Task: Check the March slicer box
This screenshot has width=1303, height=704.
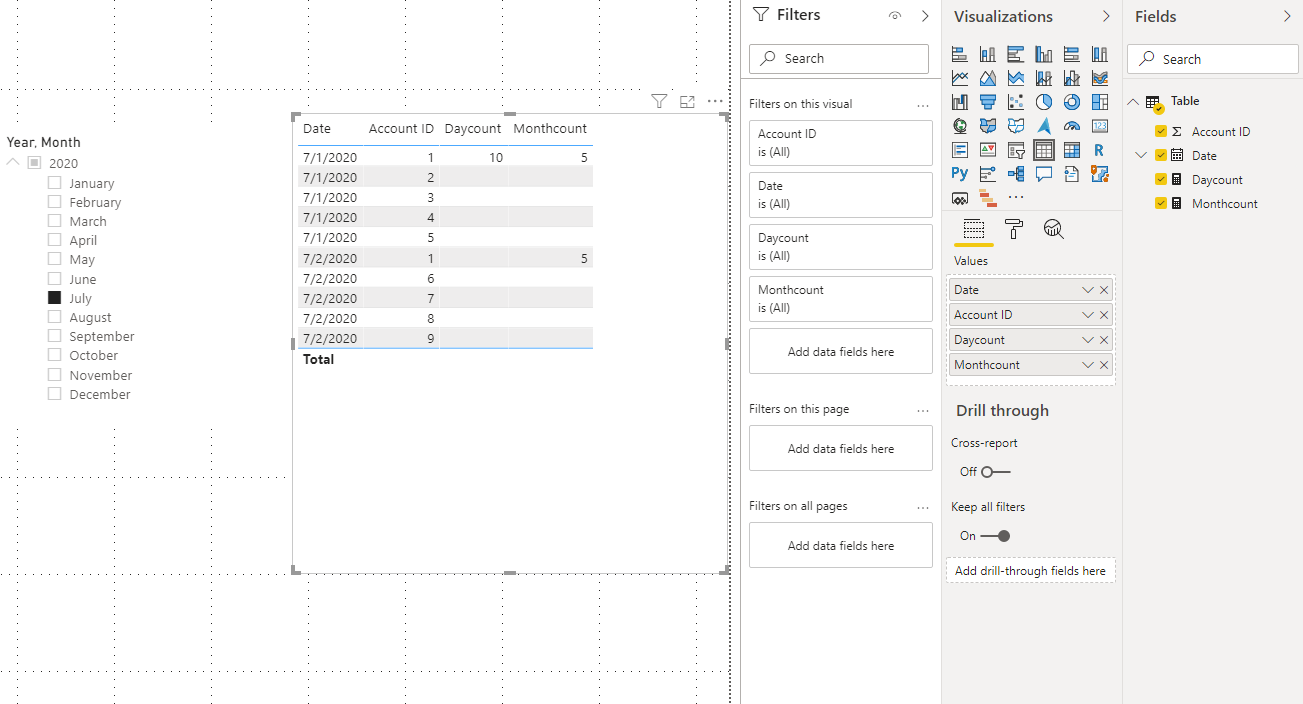Action: [55, 221]
